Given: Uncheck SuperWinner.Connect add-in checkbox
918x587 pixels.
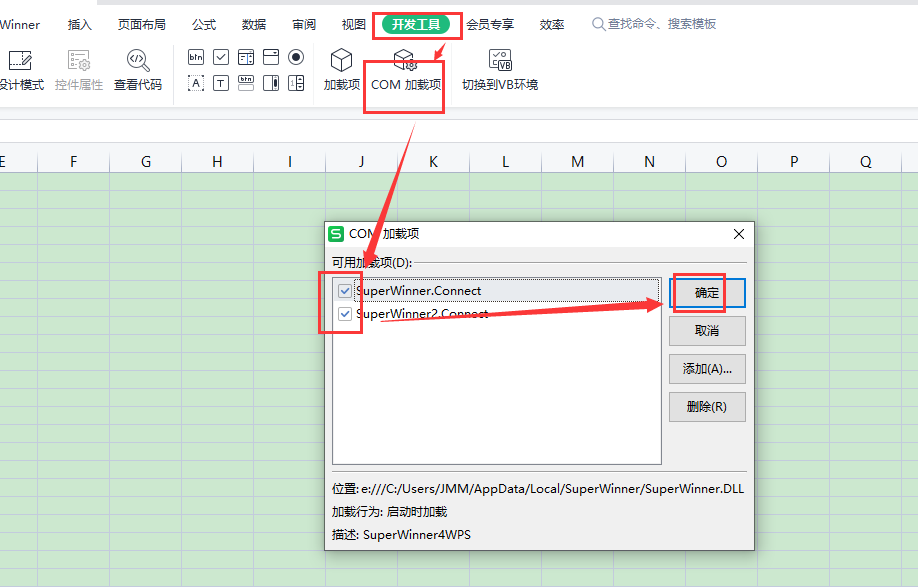Looking at the screenshot, I should (x=345, y=290).
